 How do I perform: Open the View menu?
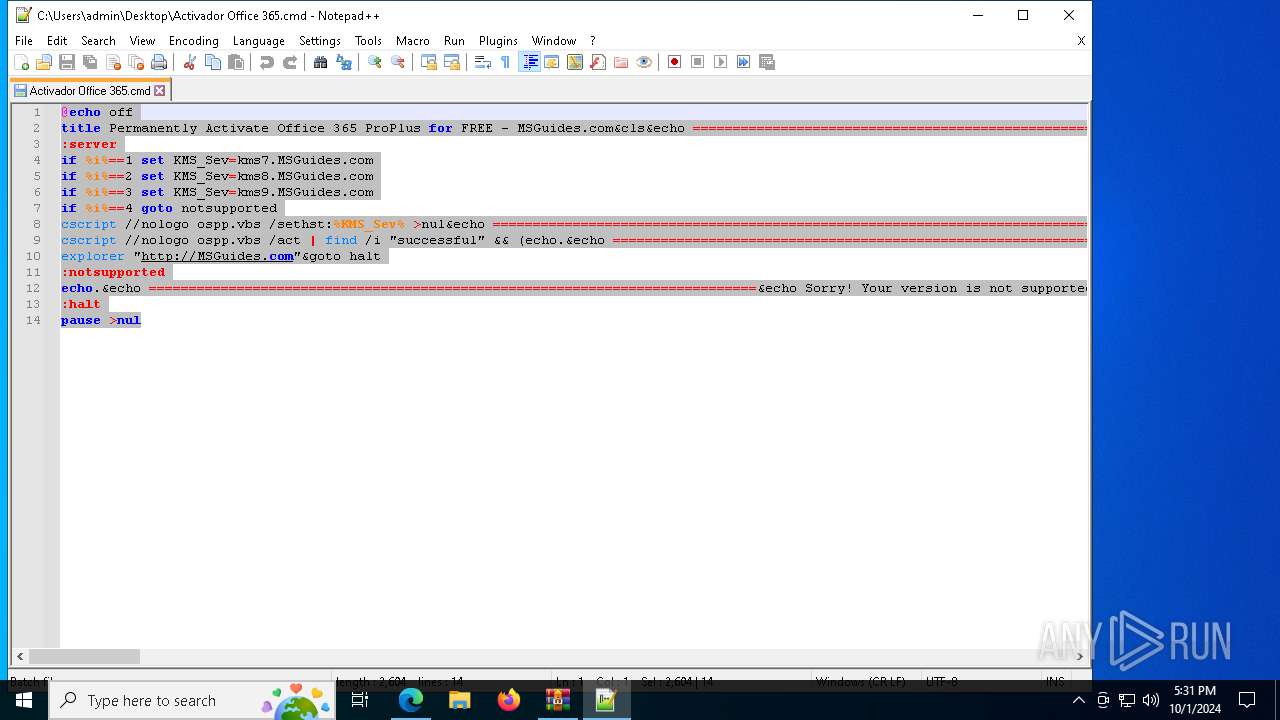[143, 41]
